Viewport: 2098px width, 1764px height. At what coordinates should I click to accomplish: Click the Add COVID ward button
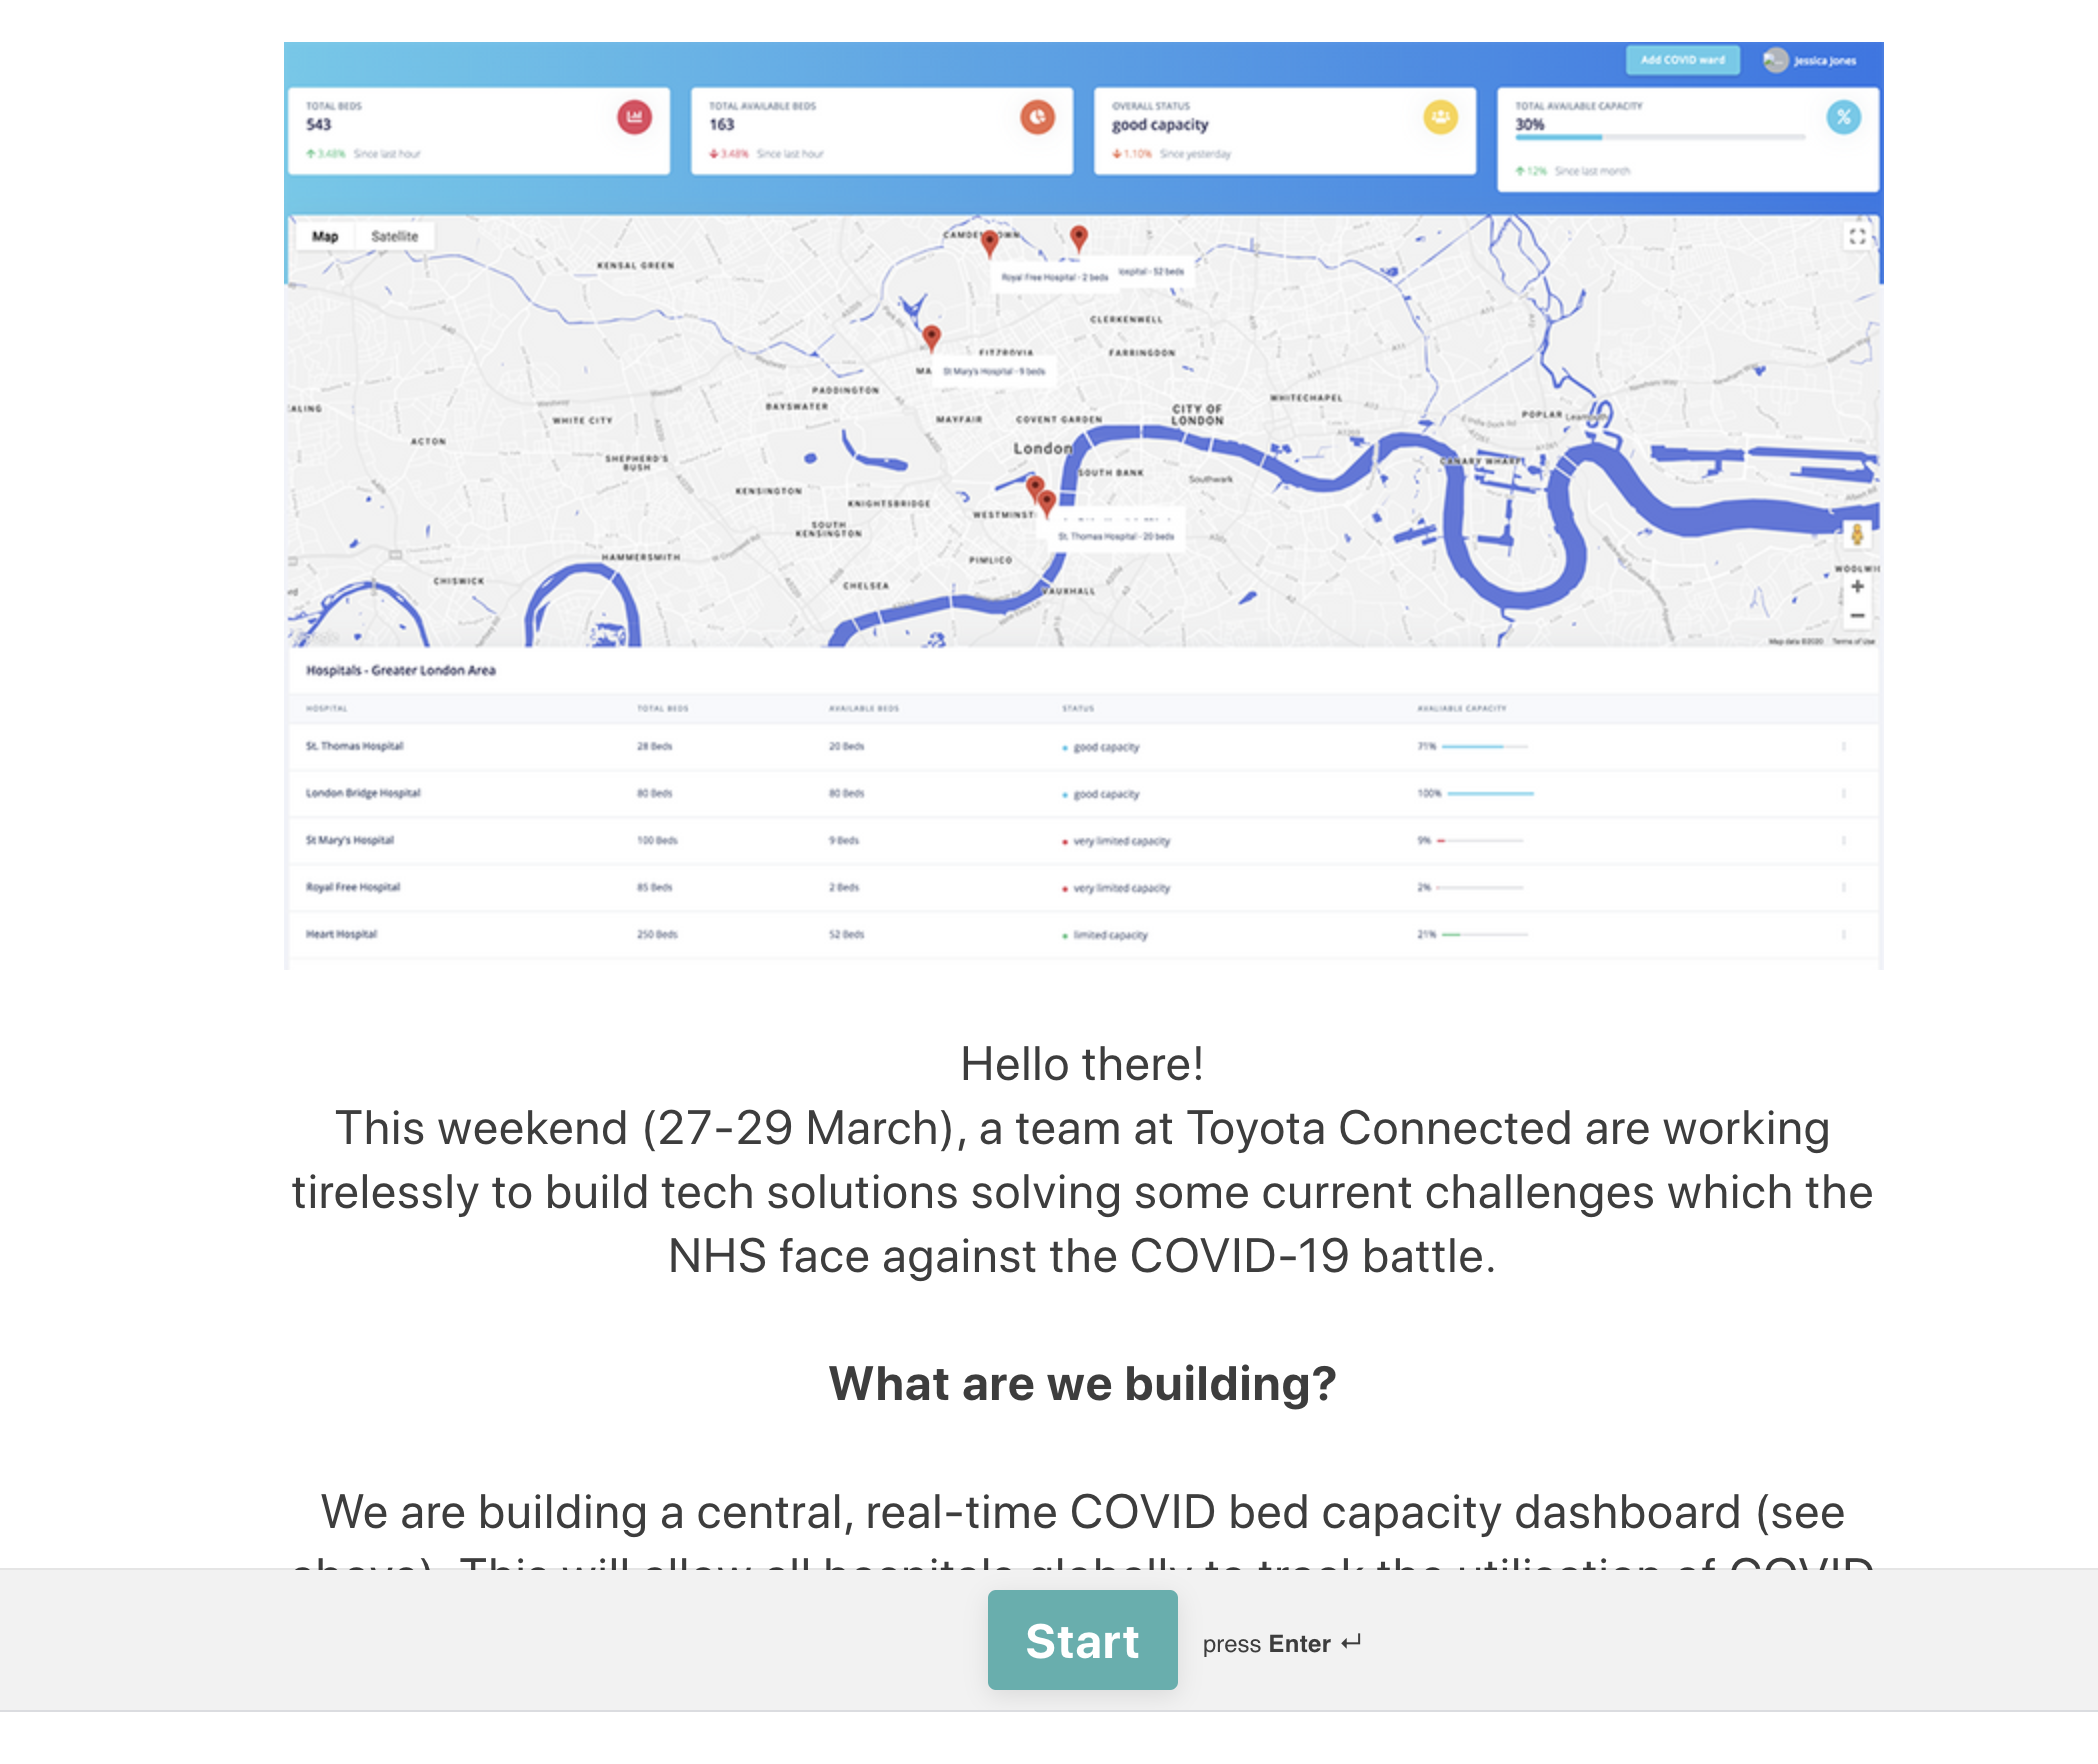1682,60
